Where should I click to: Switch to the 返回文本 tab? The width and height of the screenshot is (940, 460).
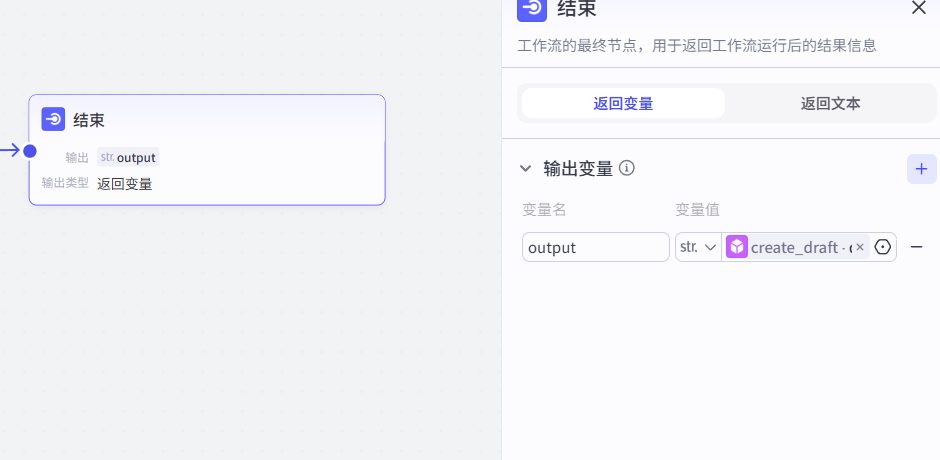pos(830,103)
